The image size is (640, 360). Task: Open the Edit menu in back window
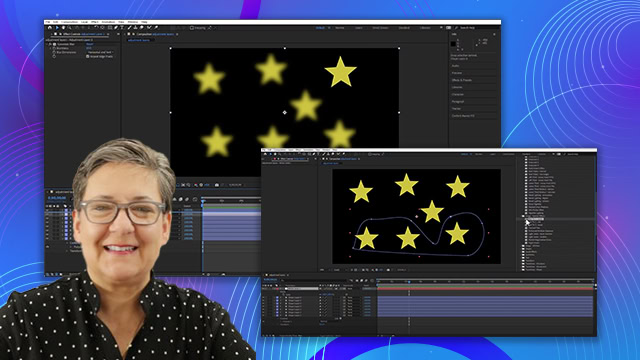point(56,22)
